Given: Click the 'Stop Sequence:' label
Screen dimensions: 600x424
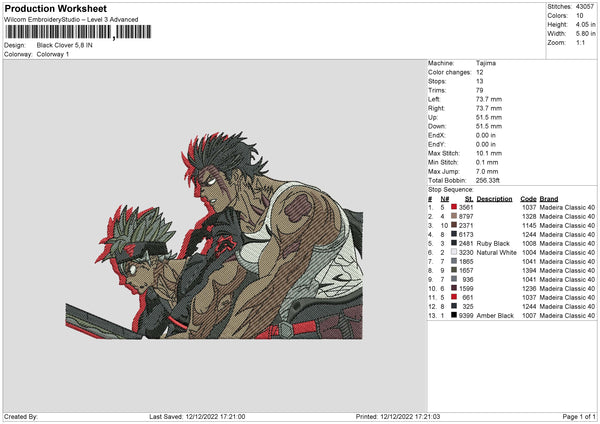Looking at the screenshot, I should (451, 189).
